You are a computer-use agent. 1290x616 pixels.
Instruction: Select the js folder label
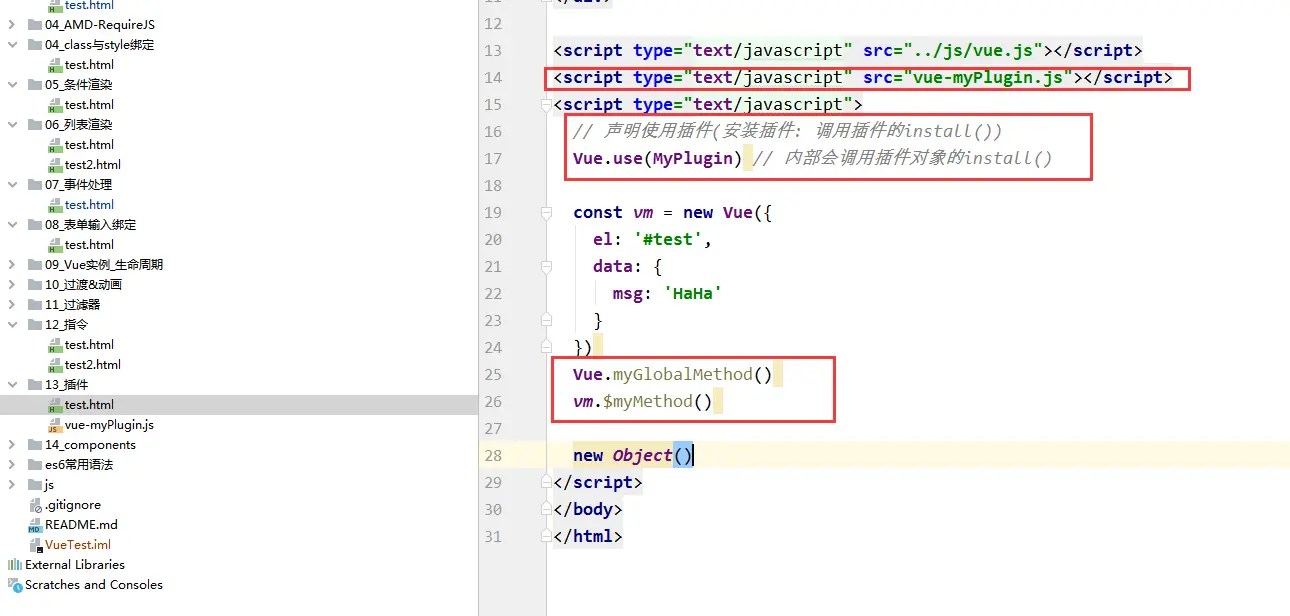click(x=50, y=485)
